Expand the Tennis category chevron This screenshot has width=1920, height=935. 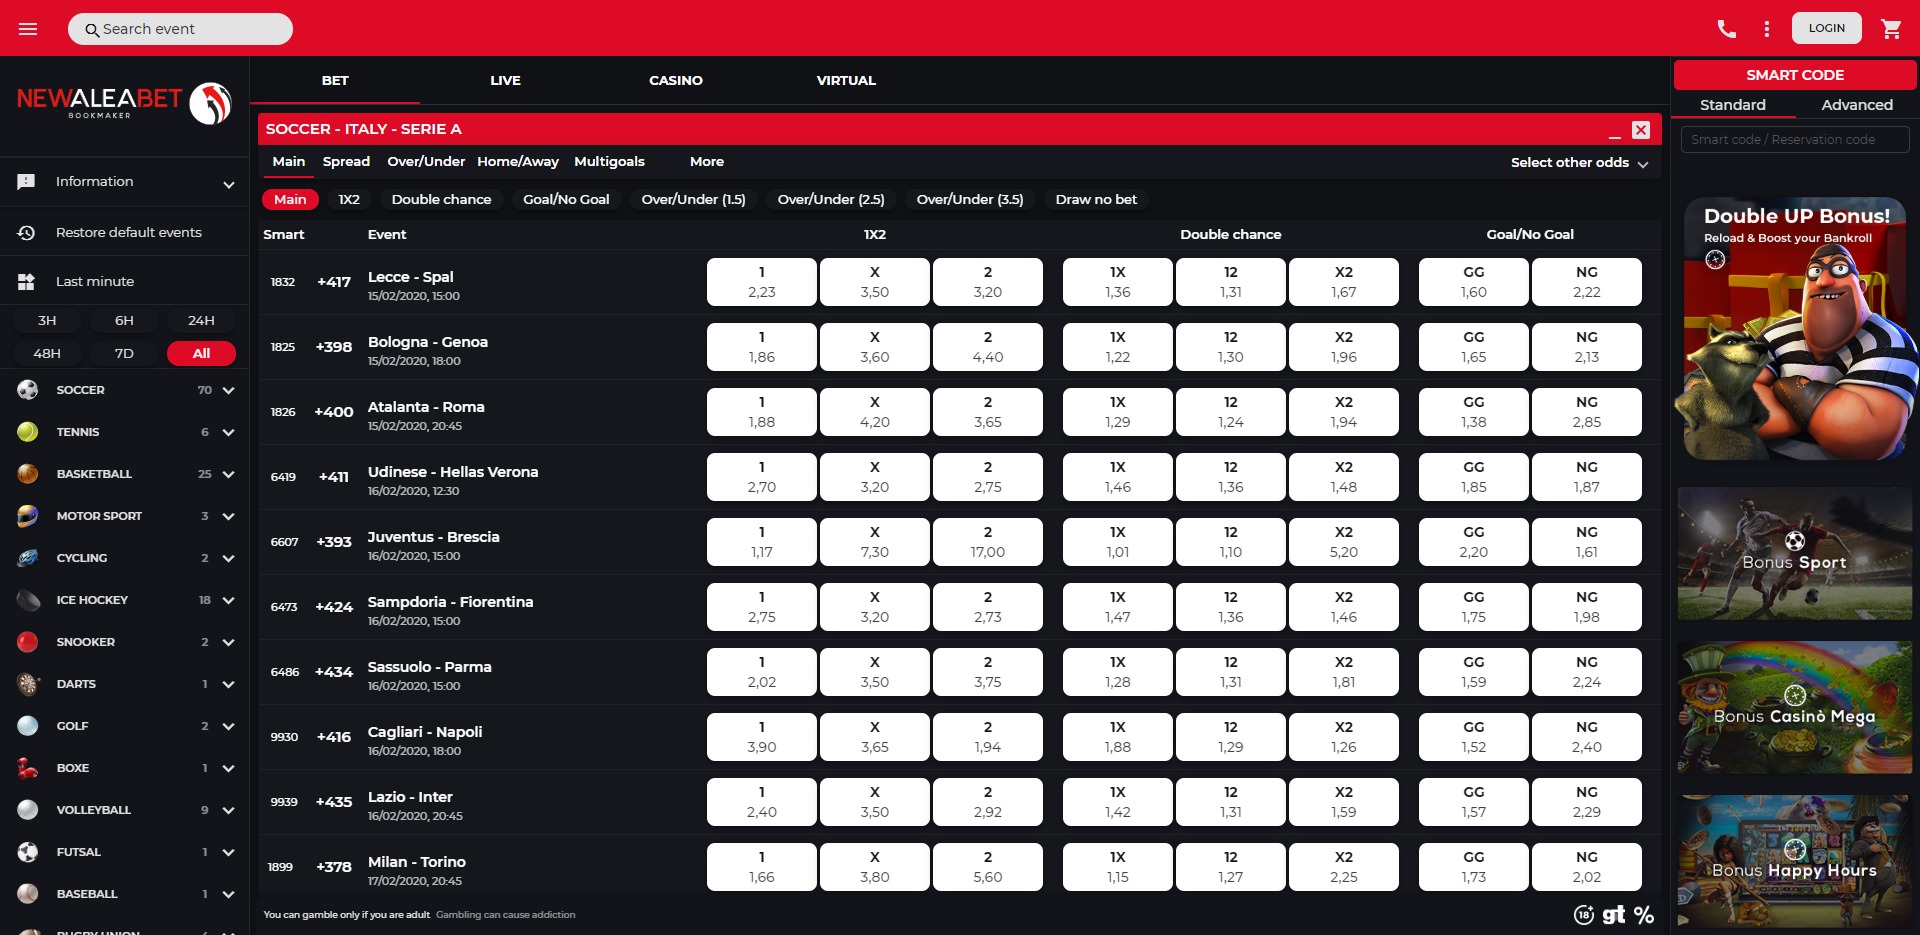tap(228, 433)
